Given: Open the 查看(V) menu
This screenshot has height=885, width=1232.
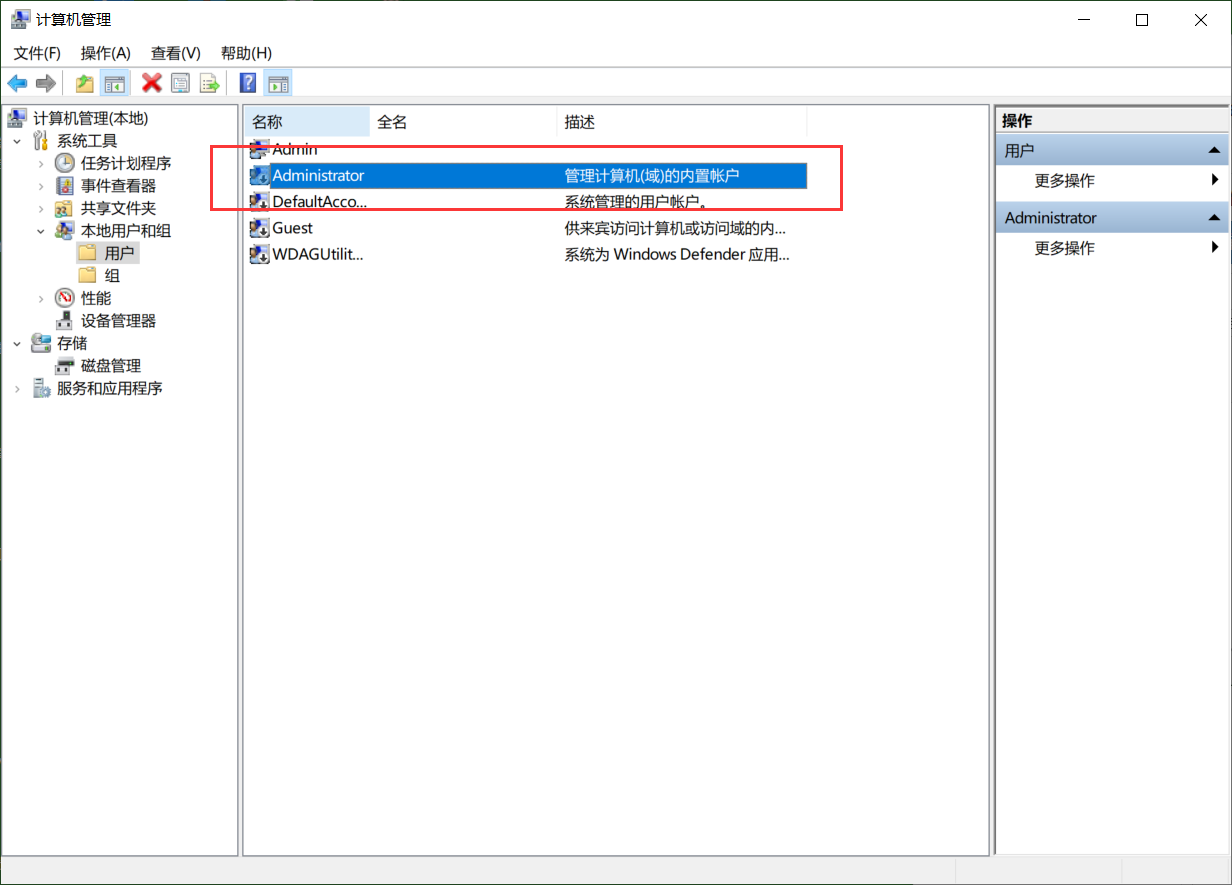Looking at the screenshot, I should click(x=175, y=53).
